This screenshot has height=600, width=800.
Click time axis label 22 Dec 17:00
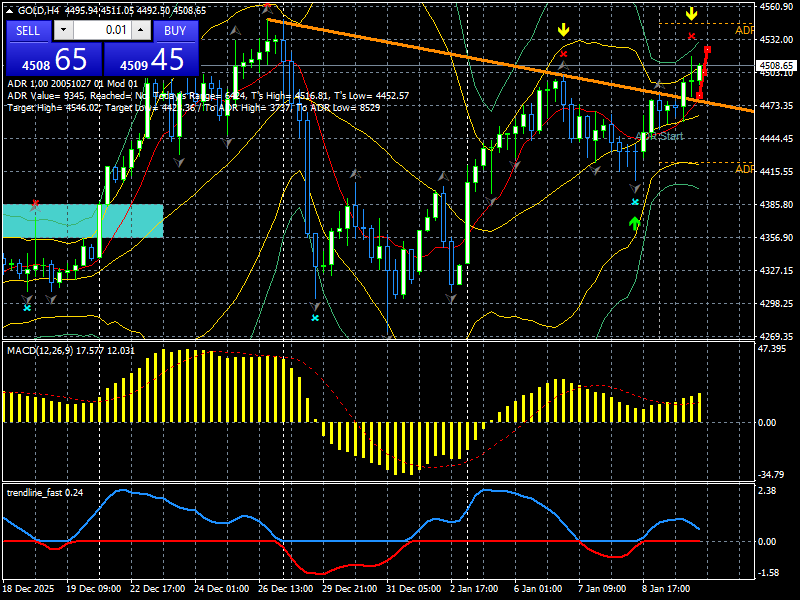tap(158, 588)
